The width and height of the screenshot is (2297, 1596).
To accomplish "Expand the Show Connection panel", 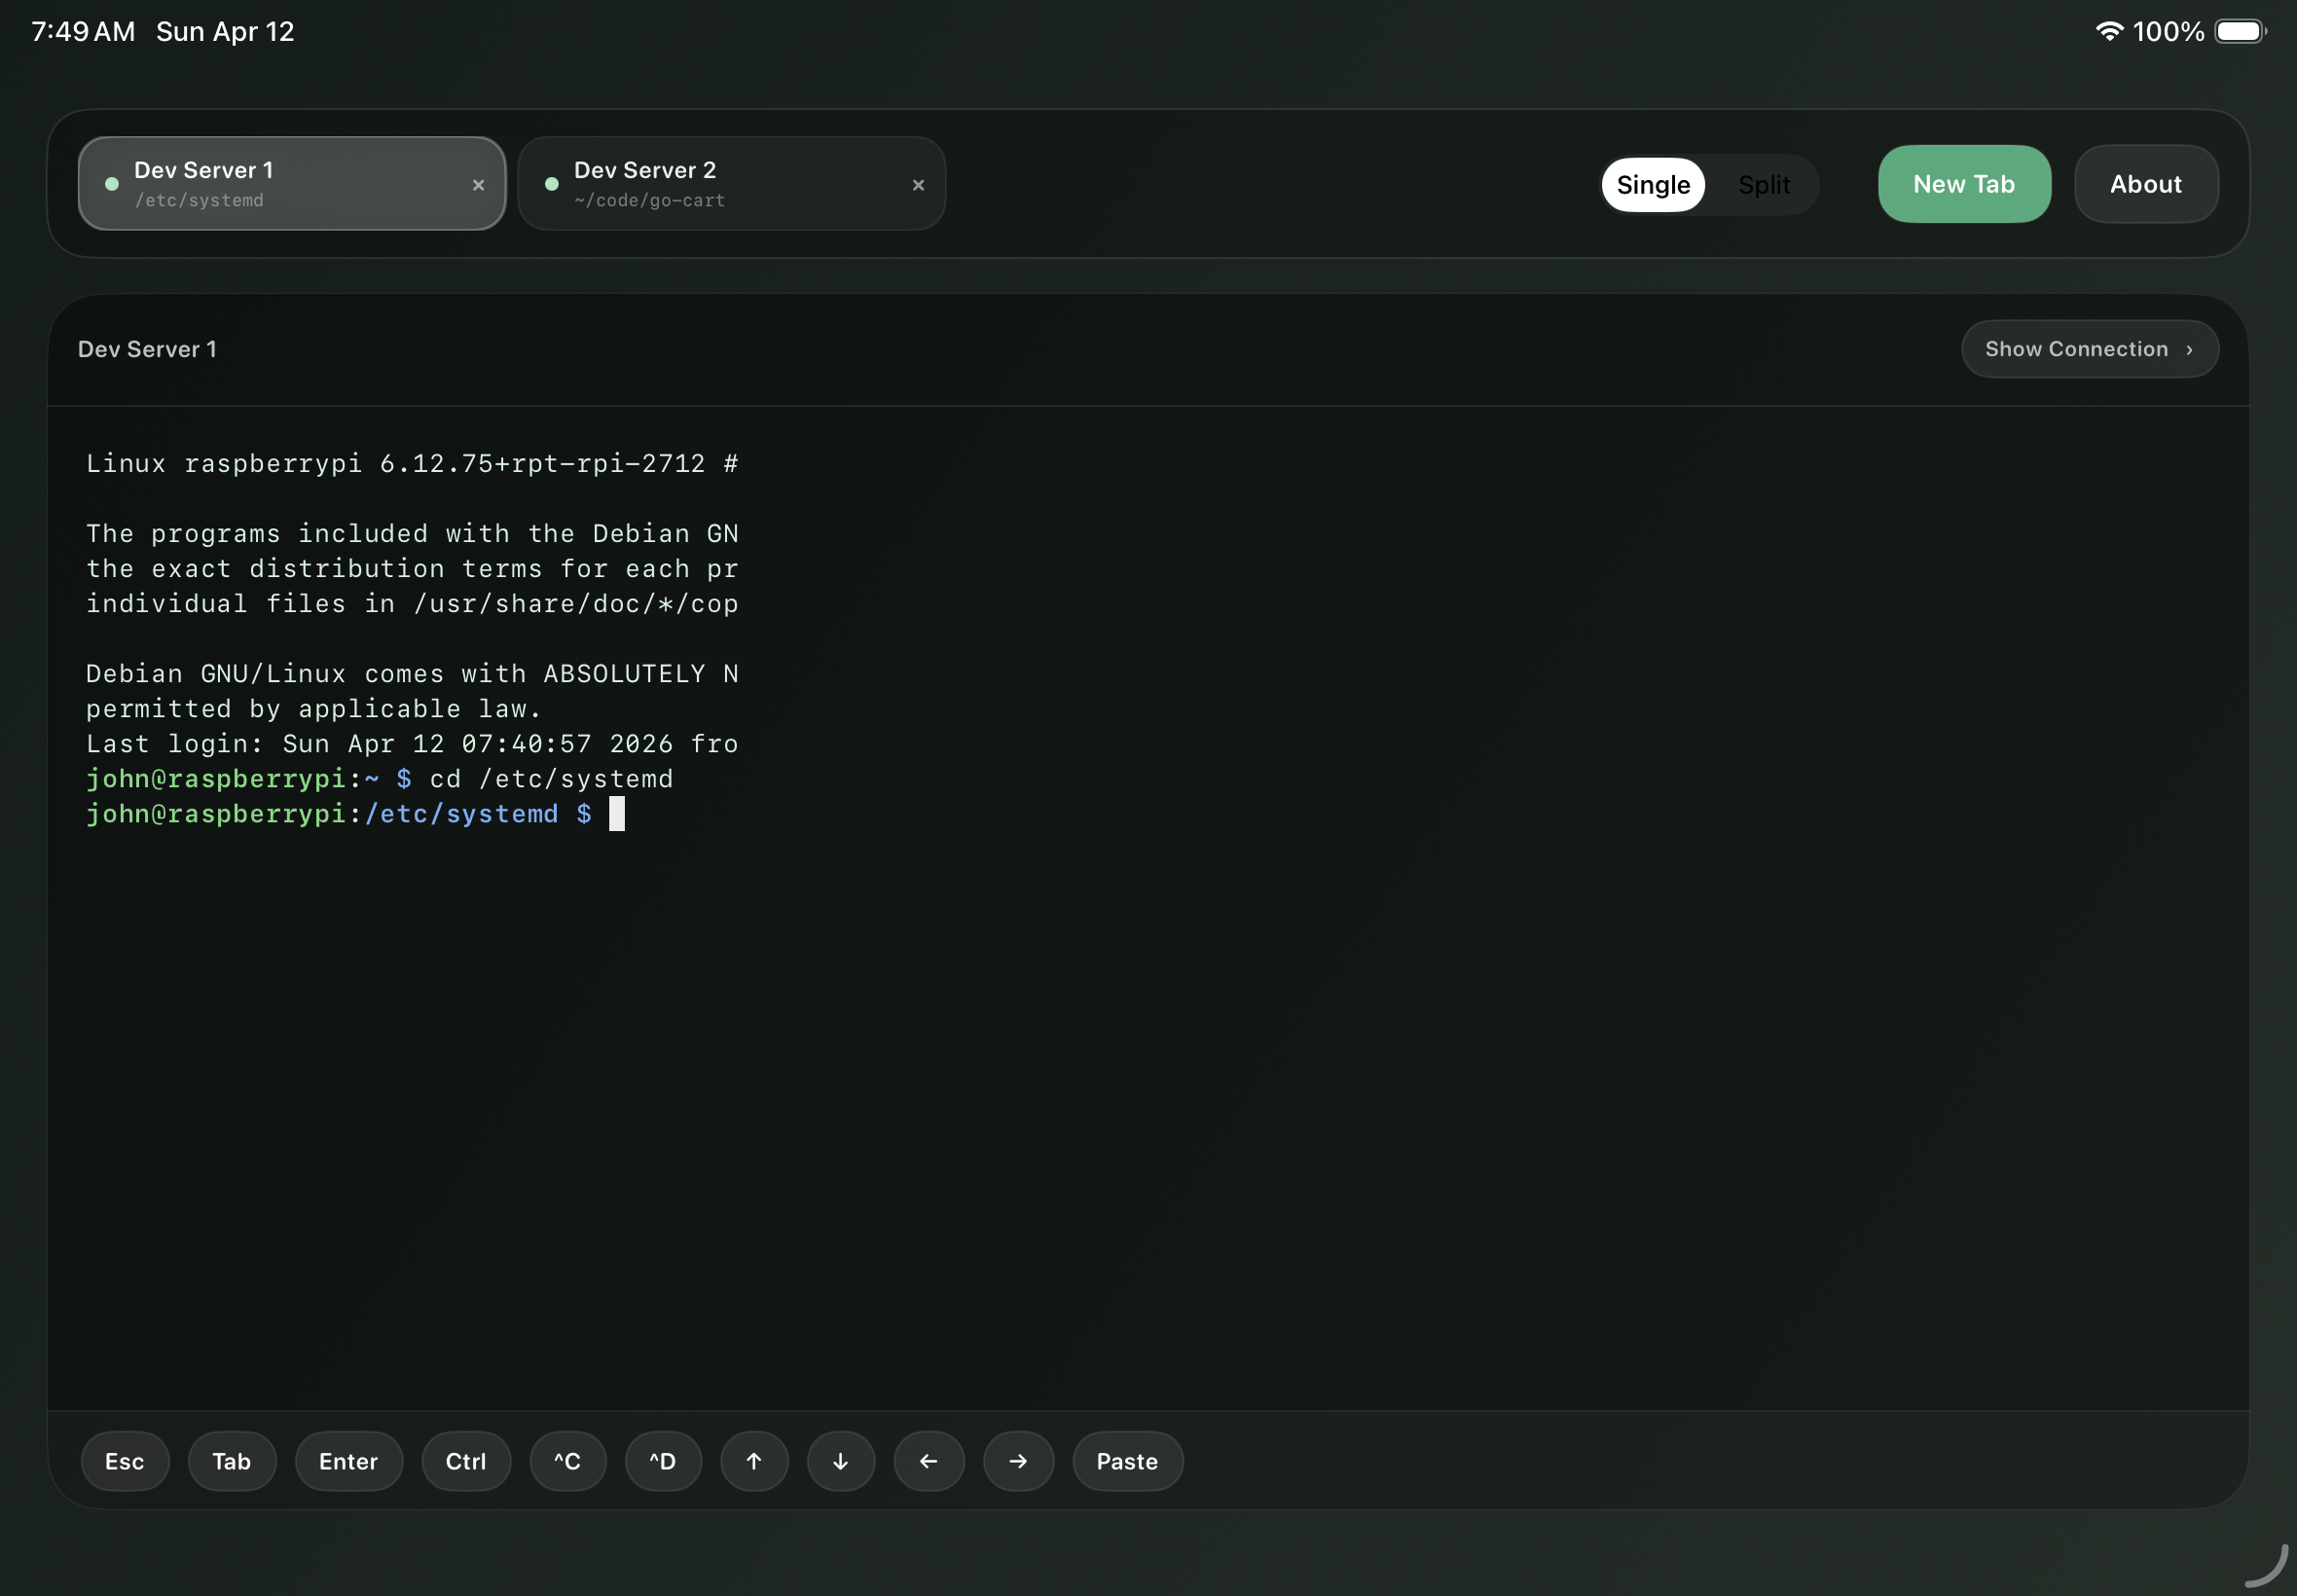I will tap(2089, 348).
